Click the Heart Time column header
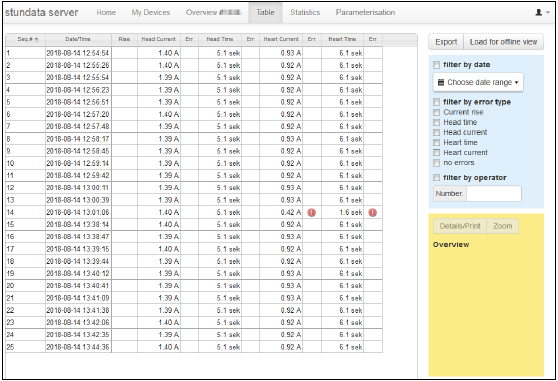The image size is (558, 381). (342, 39)
